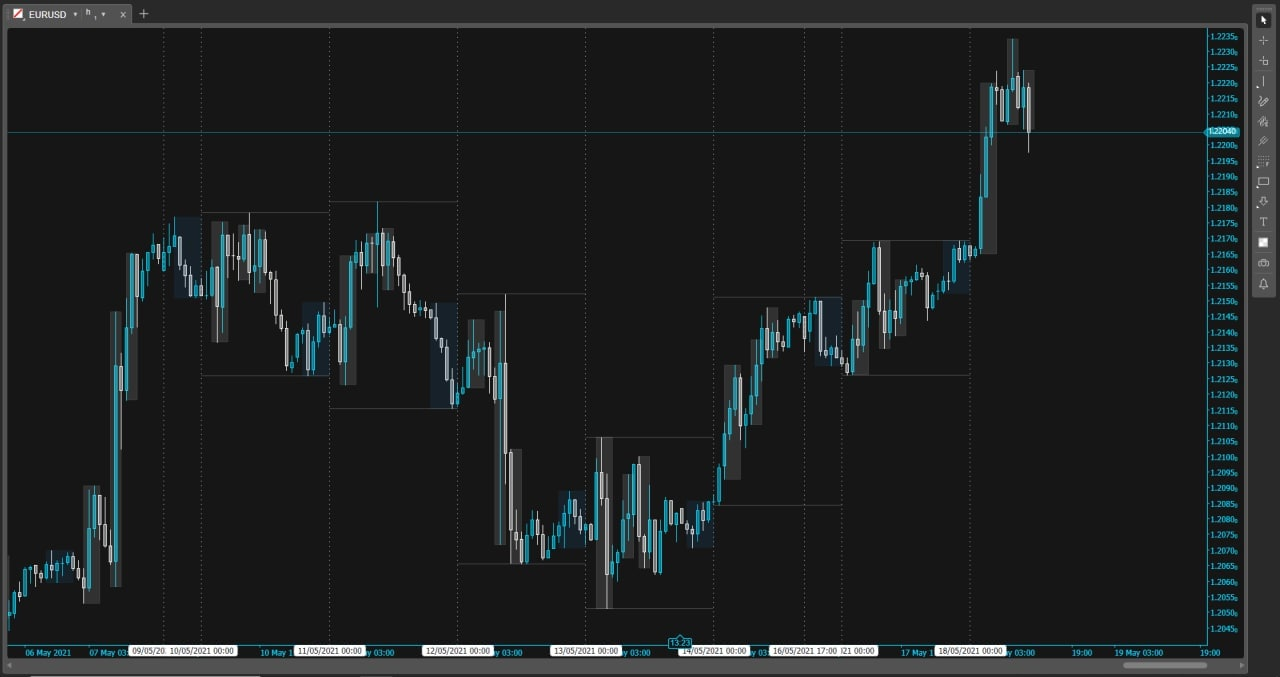Pick the Fibonacci grid tool

pyautogui.click(x=1263, y=161)
